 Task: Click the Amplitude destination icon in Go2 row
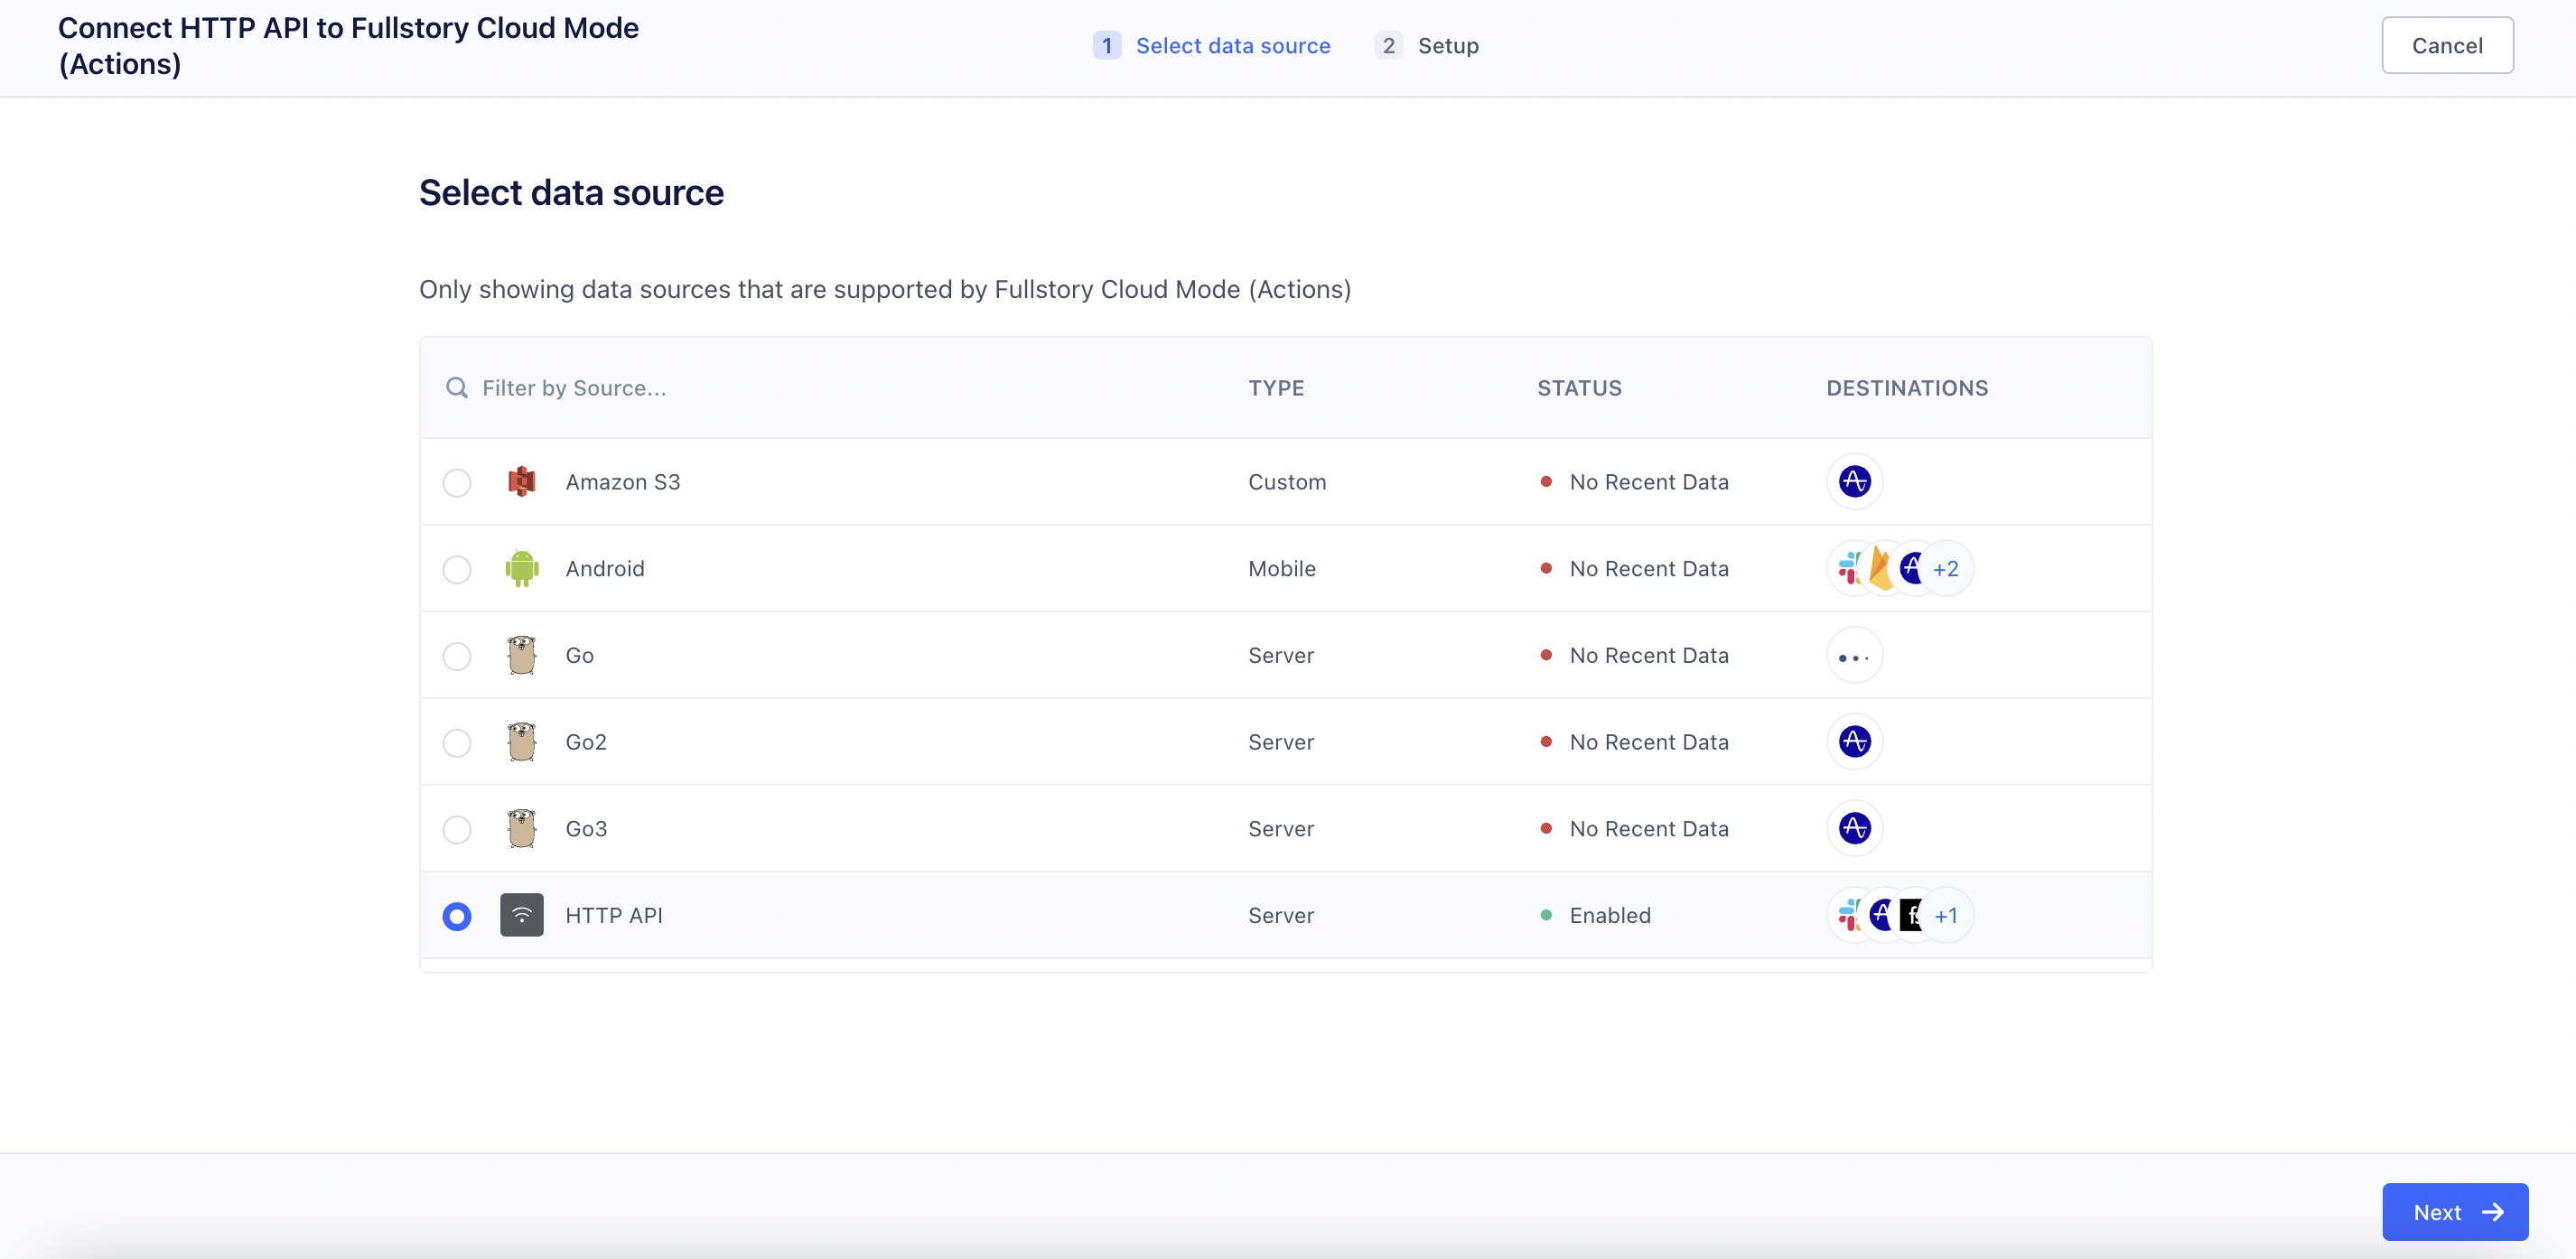[1855, 742]
